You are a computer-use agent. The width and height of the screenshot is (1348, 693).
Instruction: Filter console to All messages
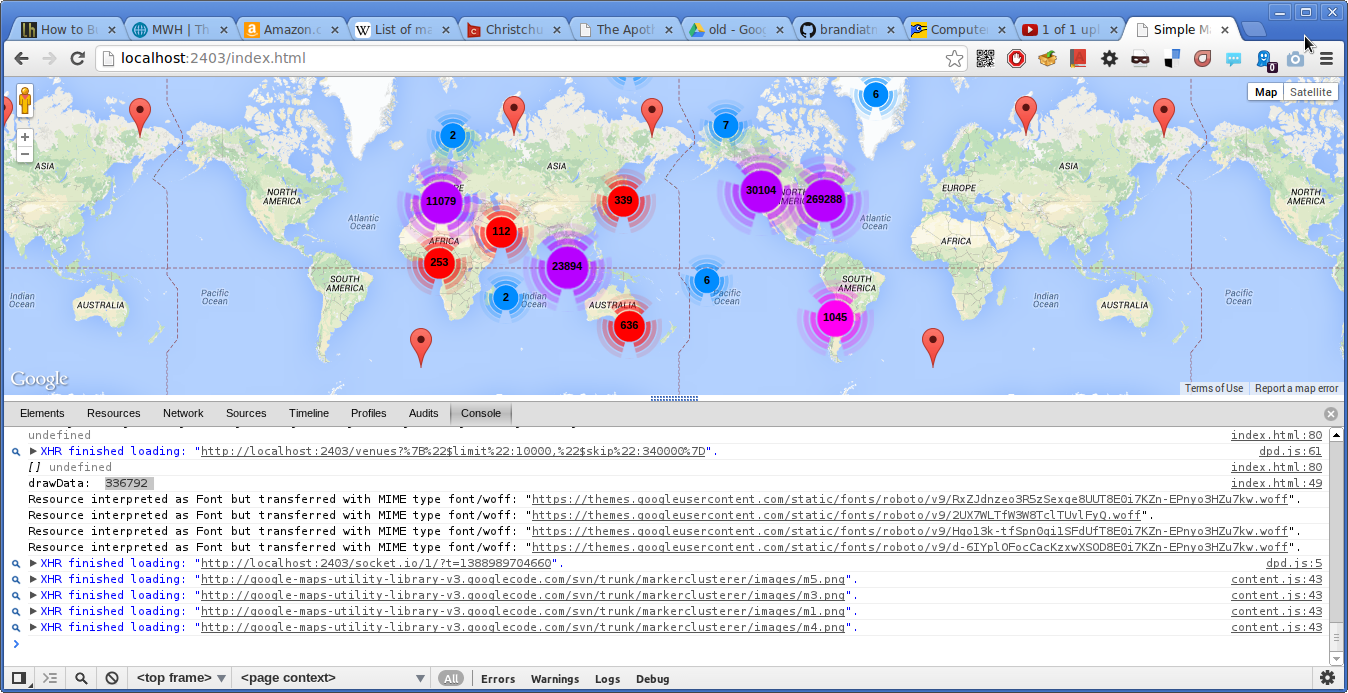click(452, 678)
